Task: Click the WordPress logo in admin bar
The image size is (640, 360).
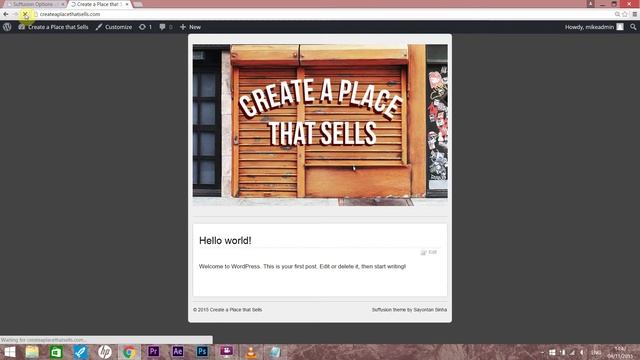Action: (7, 27)
